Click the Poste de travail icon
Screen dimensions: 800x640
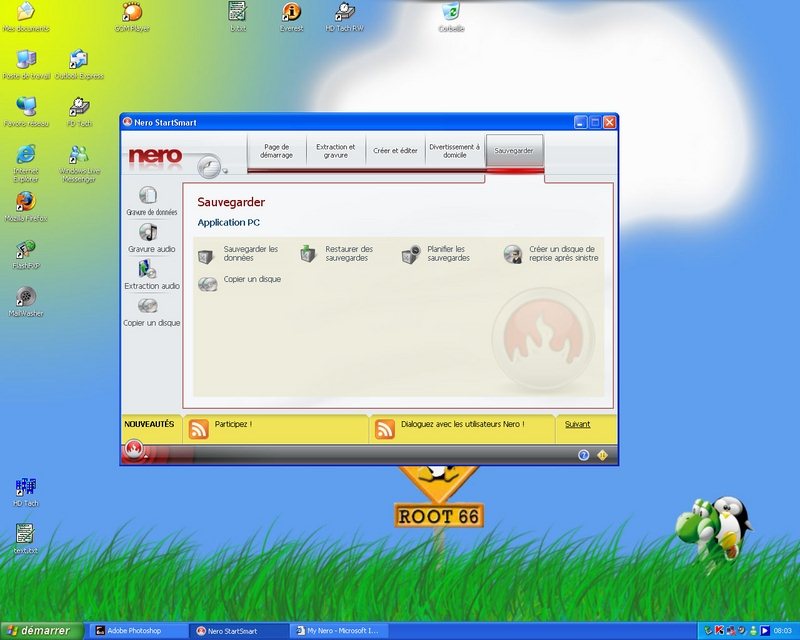[27, 64]
